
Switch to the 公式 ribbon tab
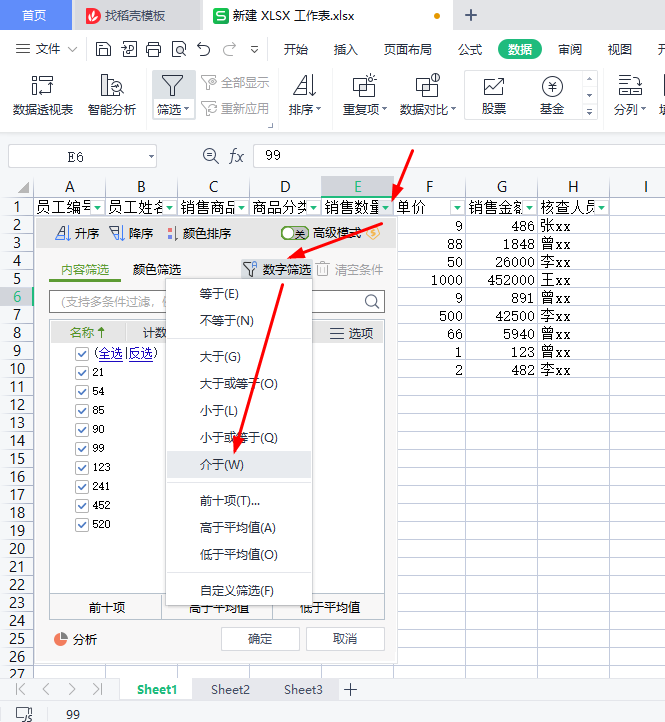(470, 49)
